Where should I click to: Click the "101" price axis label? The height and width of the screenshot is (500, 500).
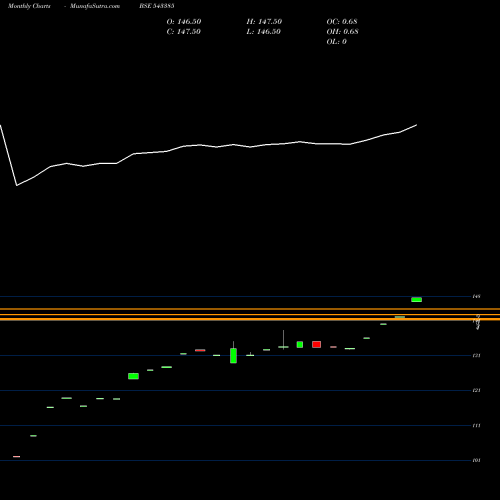coord(477,460)
